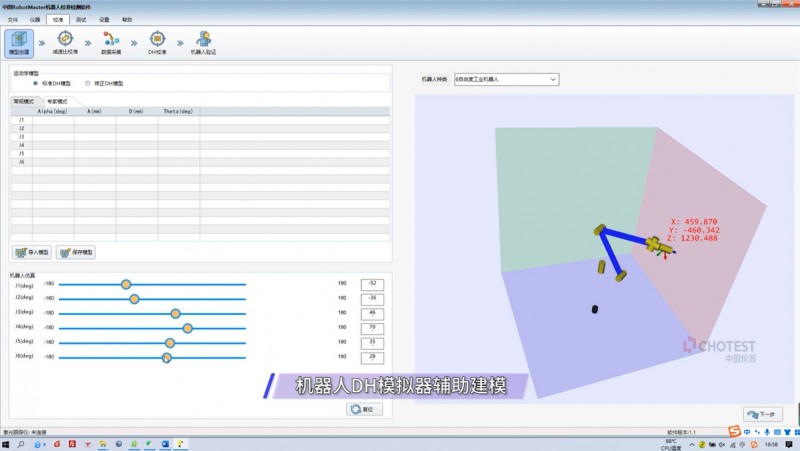Click the 数据采集 data collection icon
The image size is (800, 451).
[110, 41]
